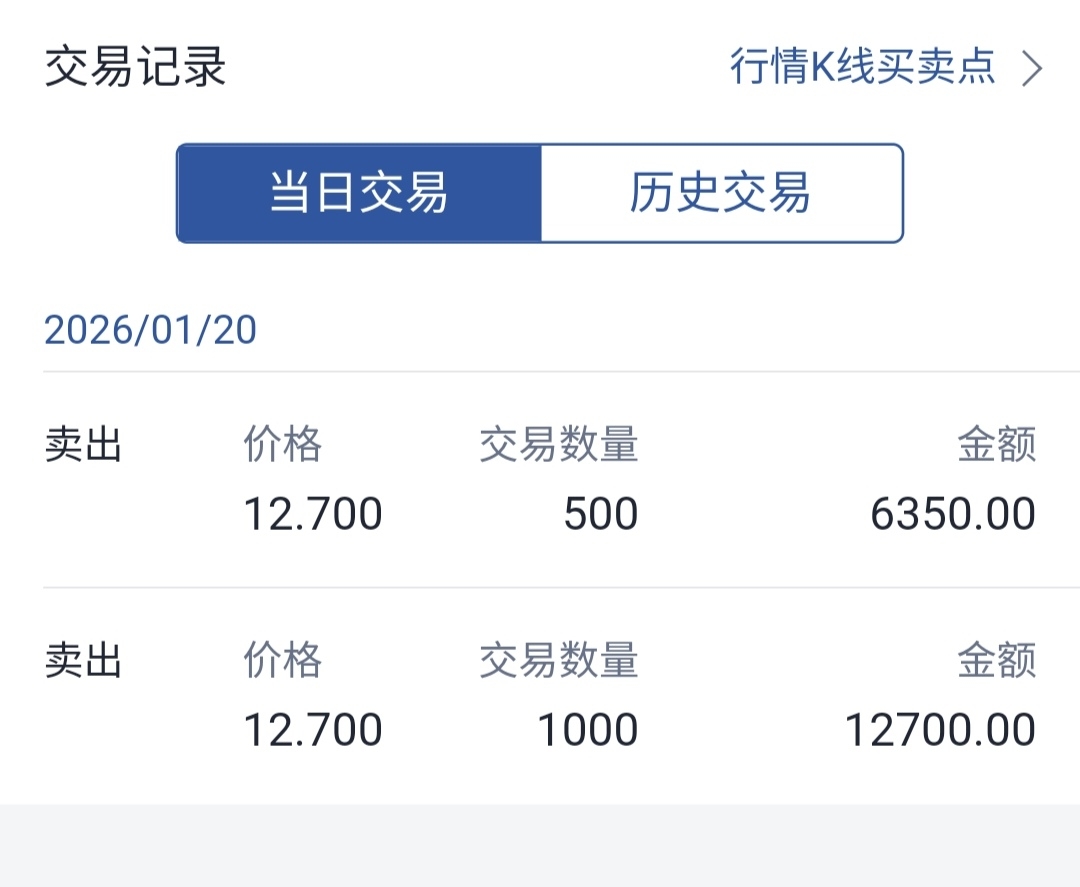The height and width of the screenshot is (887, 1080).
Task: Switch to the 当日交易 tab
Action: pyautogui.click(x=359, y=193)
